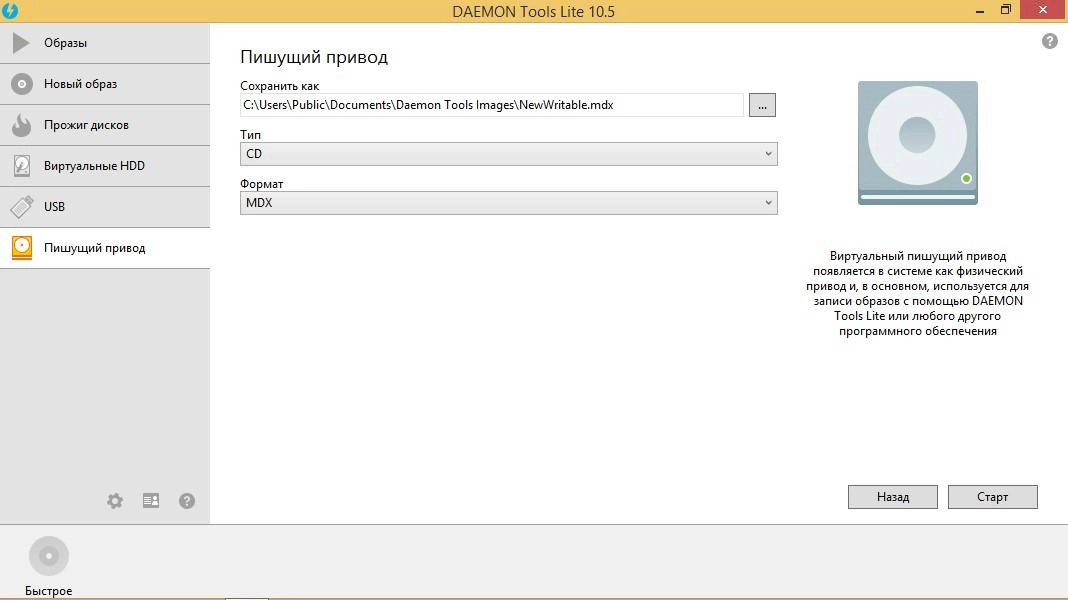
Task: Click the DAEMON Tools lightning logo icon
Action: pos(10,11)
